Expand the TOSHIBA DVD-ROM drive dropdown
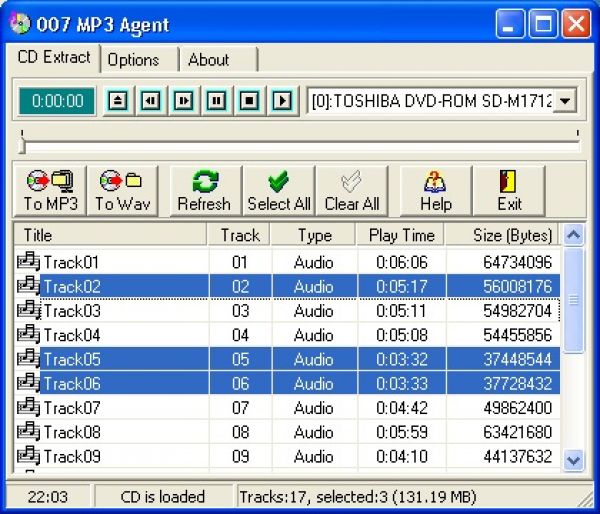 tap(565, 100)
